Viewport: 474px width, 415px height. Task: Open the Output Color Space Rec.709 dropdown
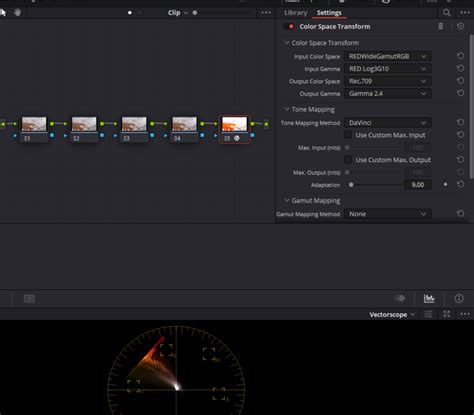[x=388, y=81]
